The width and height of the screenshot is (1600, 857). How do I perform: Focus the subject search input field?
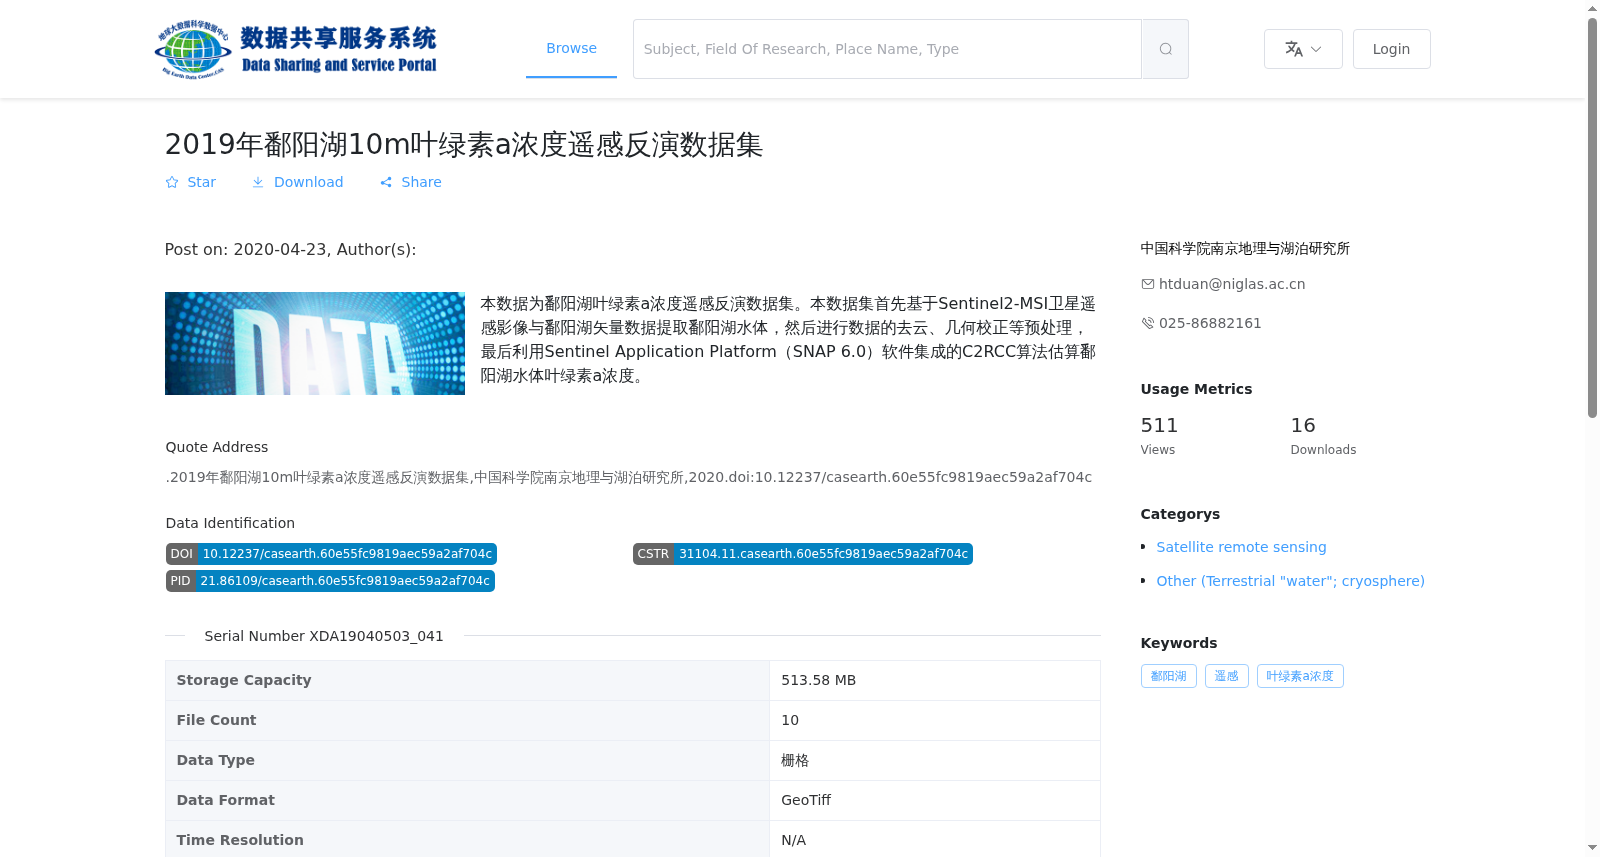point(887,49)
